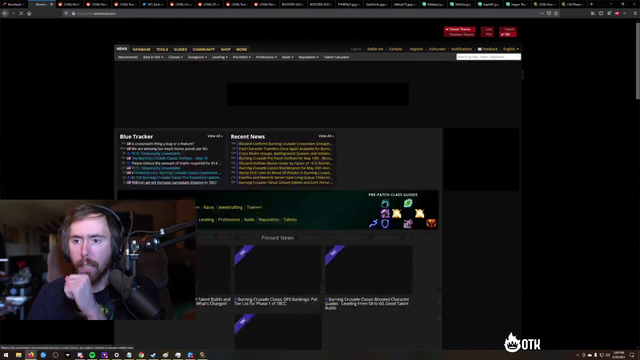The width and height of the screenshot is (640, 360).
Task: Open the Community menu tab
Action: [204, 49]
